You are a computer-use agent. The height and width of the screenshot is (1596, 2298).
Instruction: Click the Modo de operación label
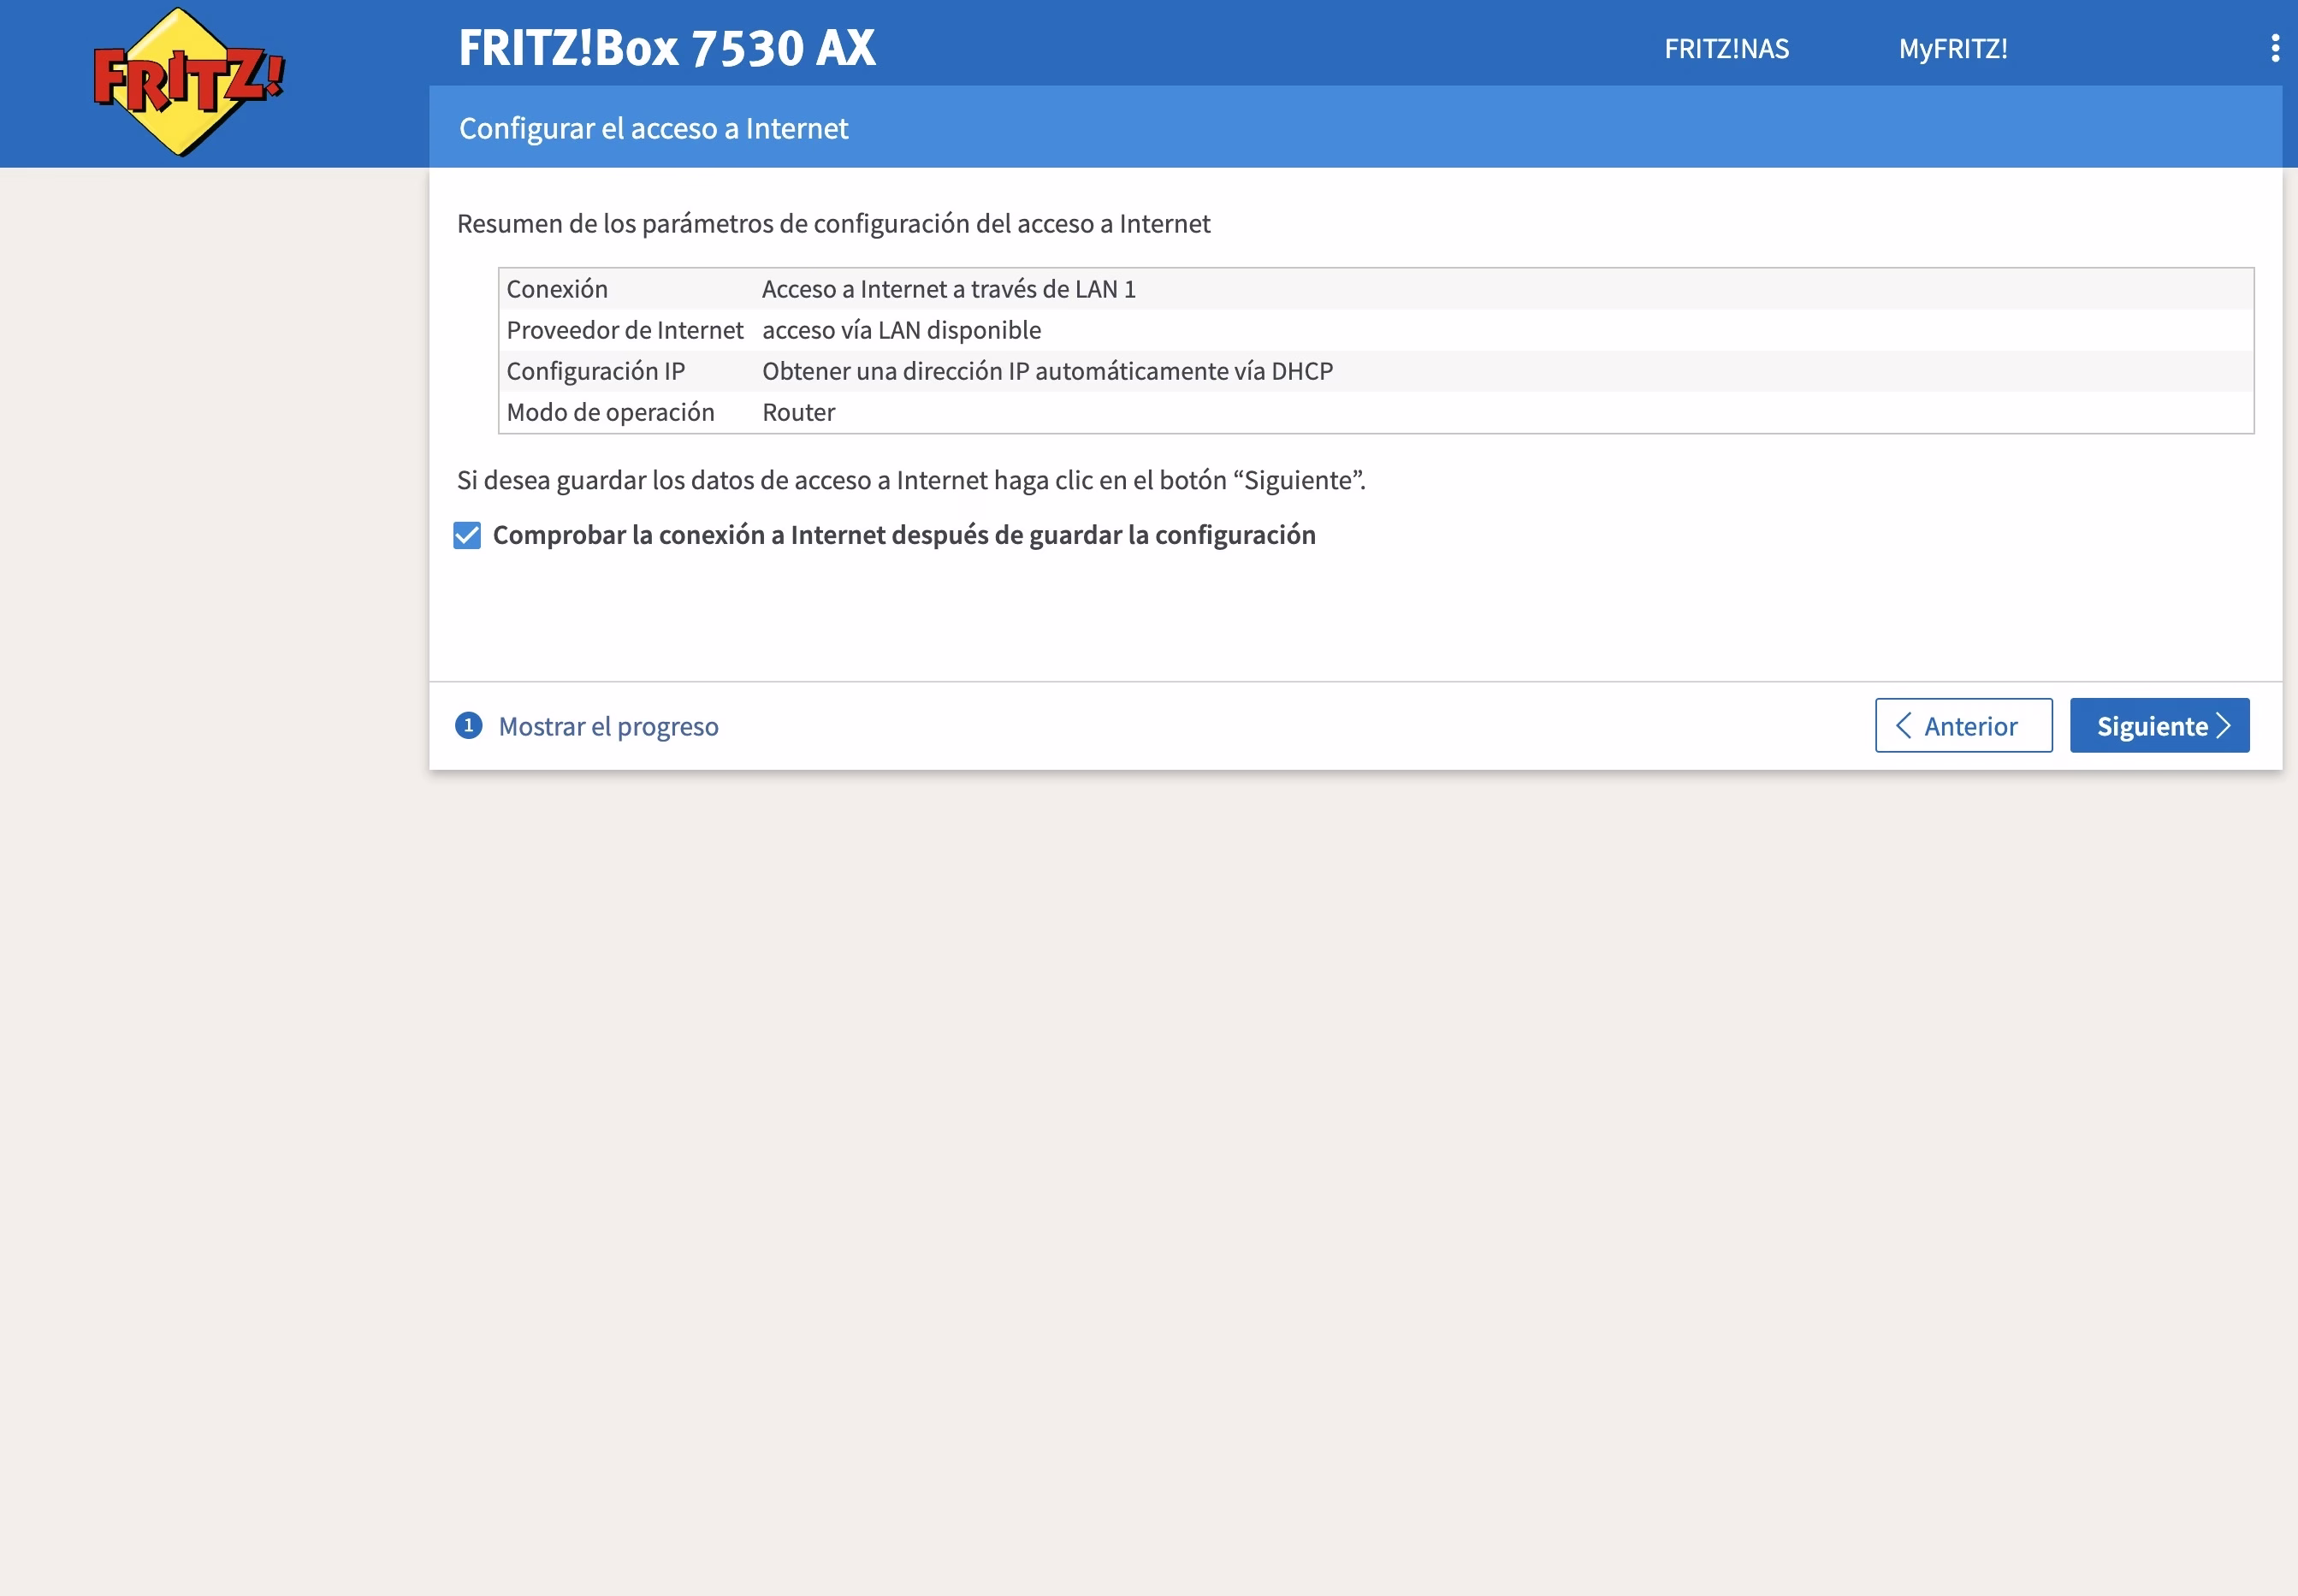pos(610,412)
